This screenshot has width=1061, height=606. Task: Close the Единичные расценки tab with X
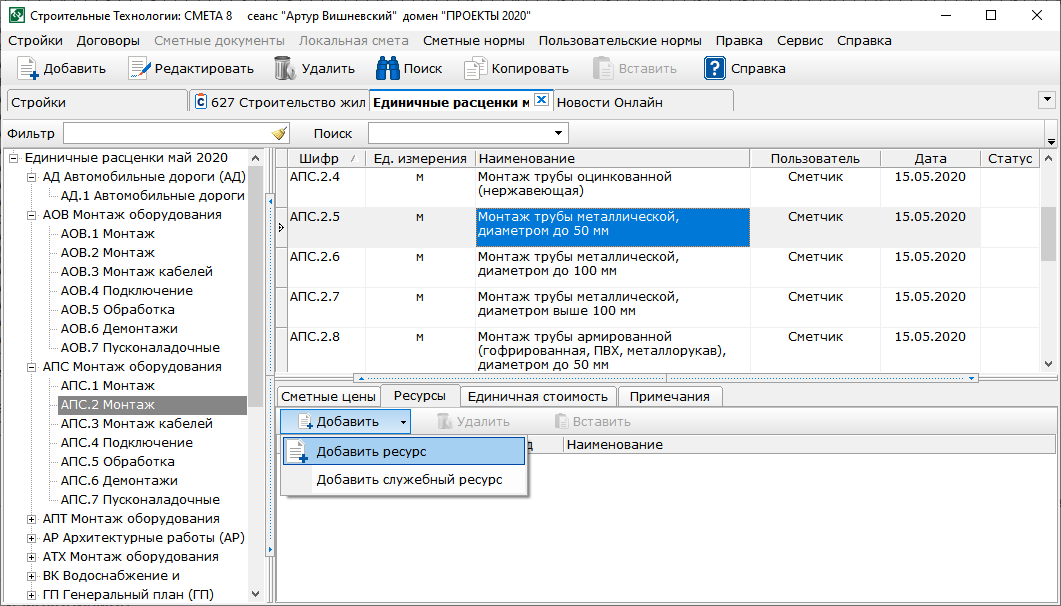pyautogui.click(x=541, y=100)
